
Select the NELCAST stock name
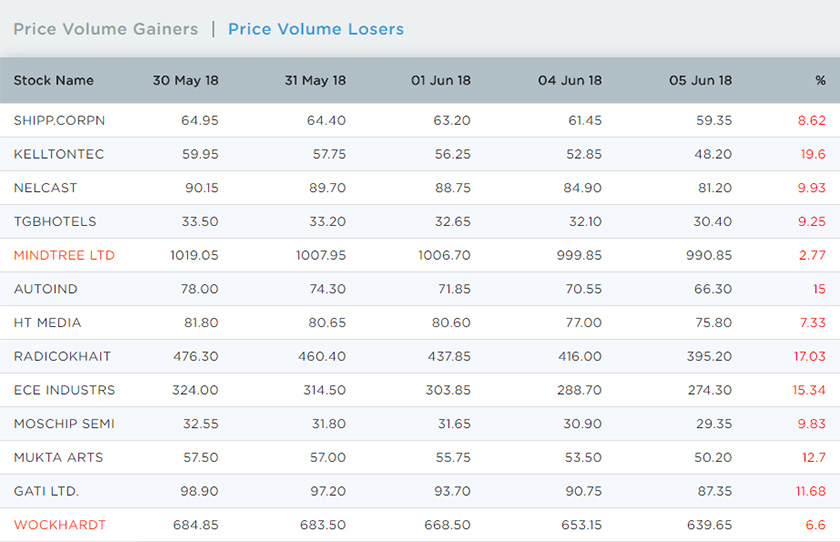click(46, 188)
